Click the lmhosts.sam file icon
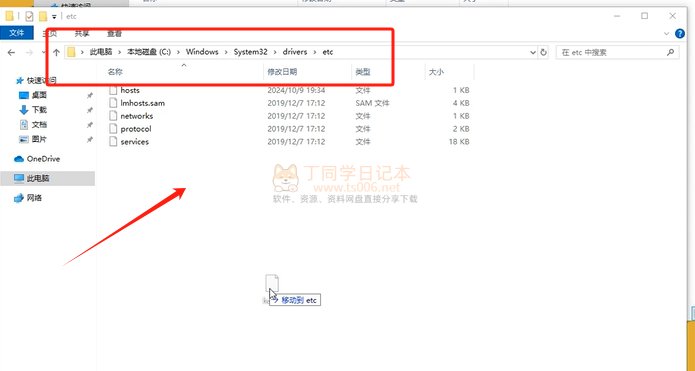The width and height of the screenshot is (695, 371). pos(113,103)
